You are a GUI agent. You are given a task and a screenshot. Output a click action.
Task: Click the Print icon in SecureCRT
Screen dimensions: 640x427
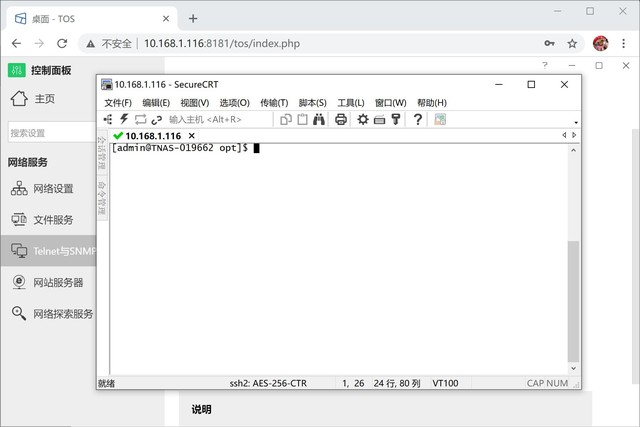click(x=341, y=119)
